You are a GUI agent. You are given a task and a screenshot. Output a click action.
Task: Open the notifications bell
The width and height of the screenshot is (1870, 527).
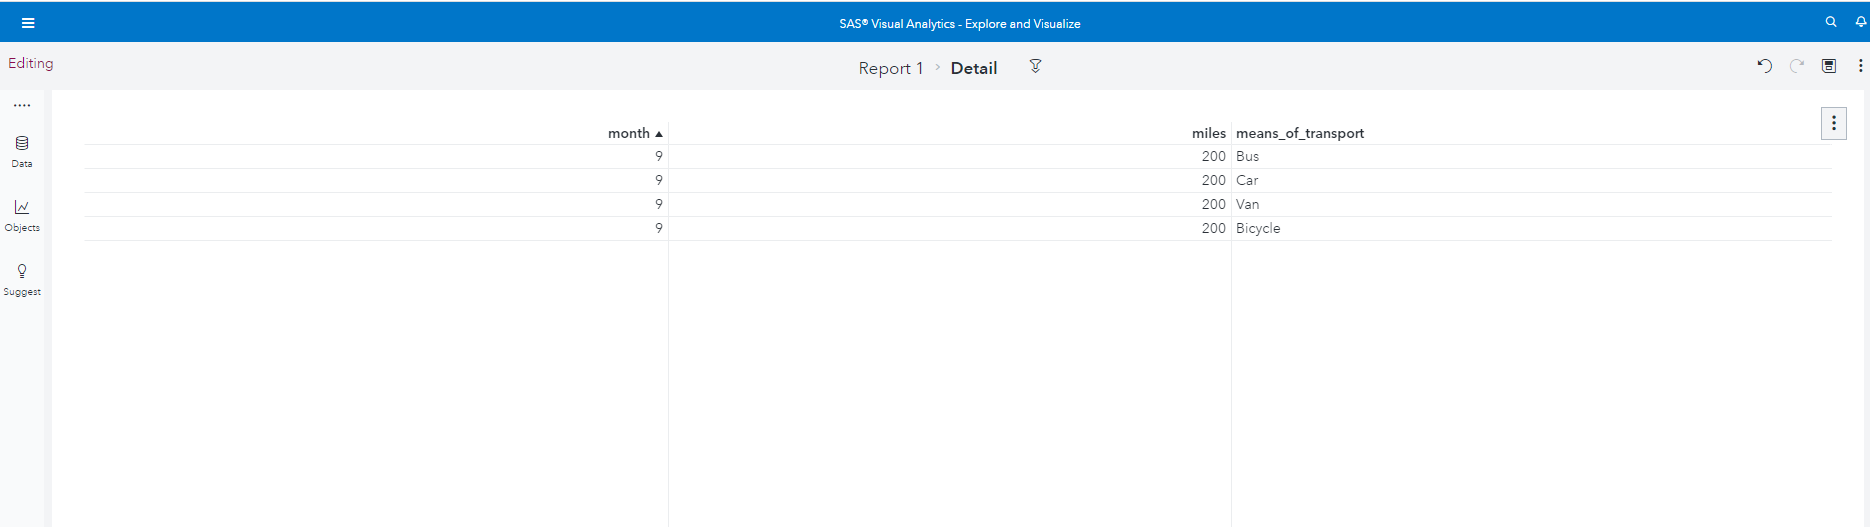pos(1861,22)
